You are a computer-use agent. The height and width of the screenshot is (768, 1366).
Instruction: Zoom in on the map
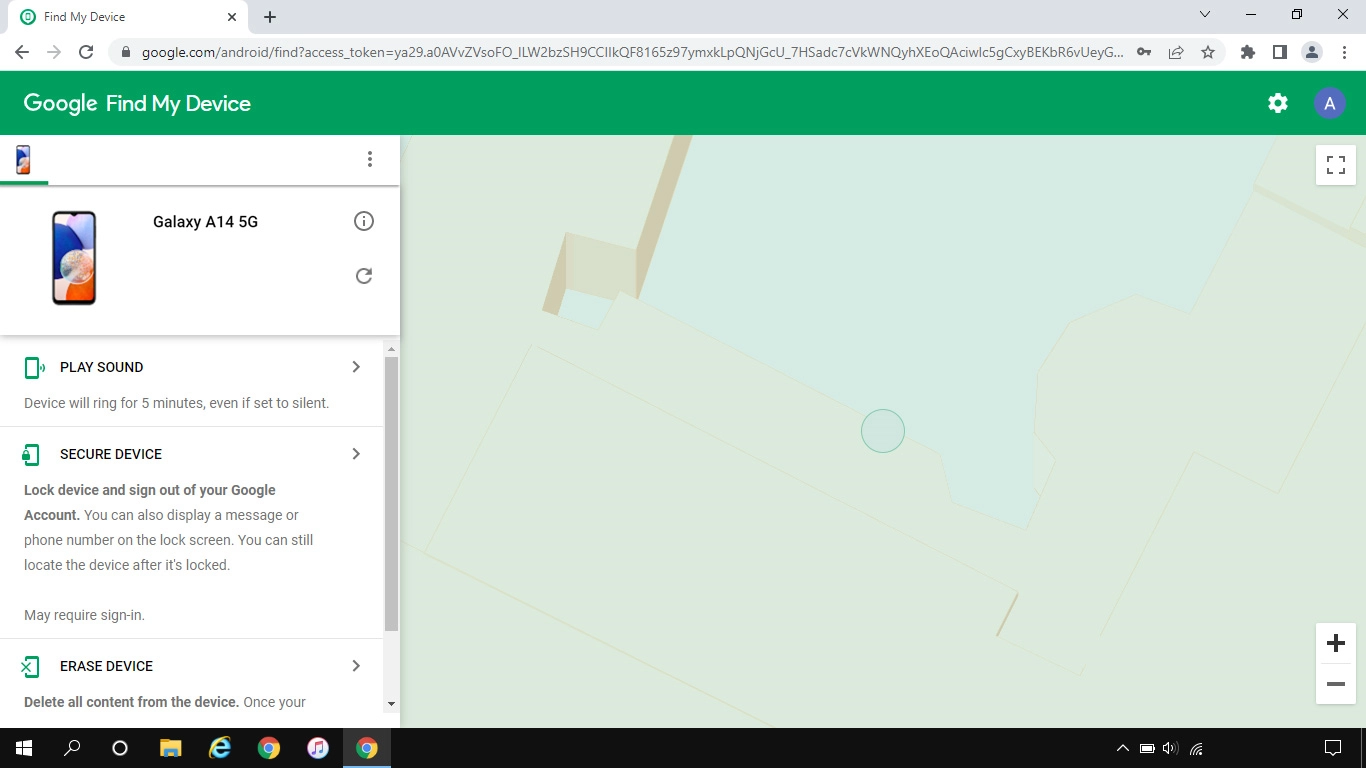[x=1335, y=643]
